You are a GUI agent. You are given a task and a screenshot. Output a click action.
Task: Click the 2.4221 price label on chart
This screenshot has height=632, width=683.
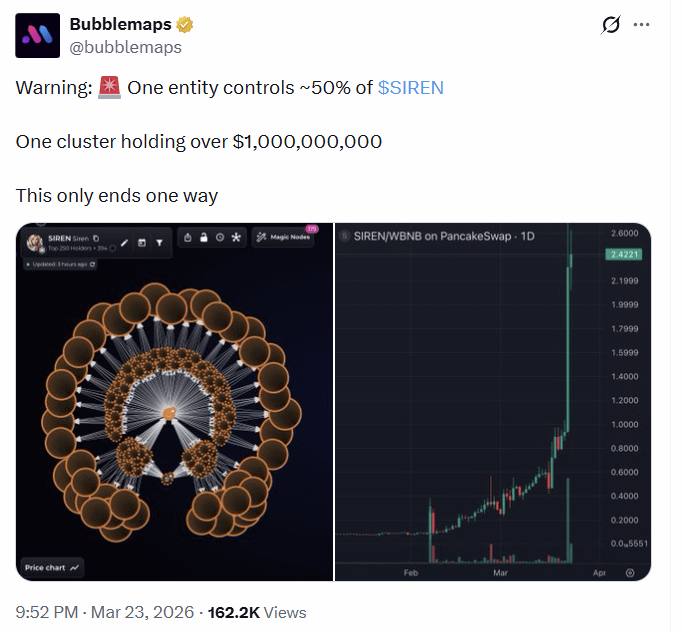(628, 255)
